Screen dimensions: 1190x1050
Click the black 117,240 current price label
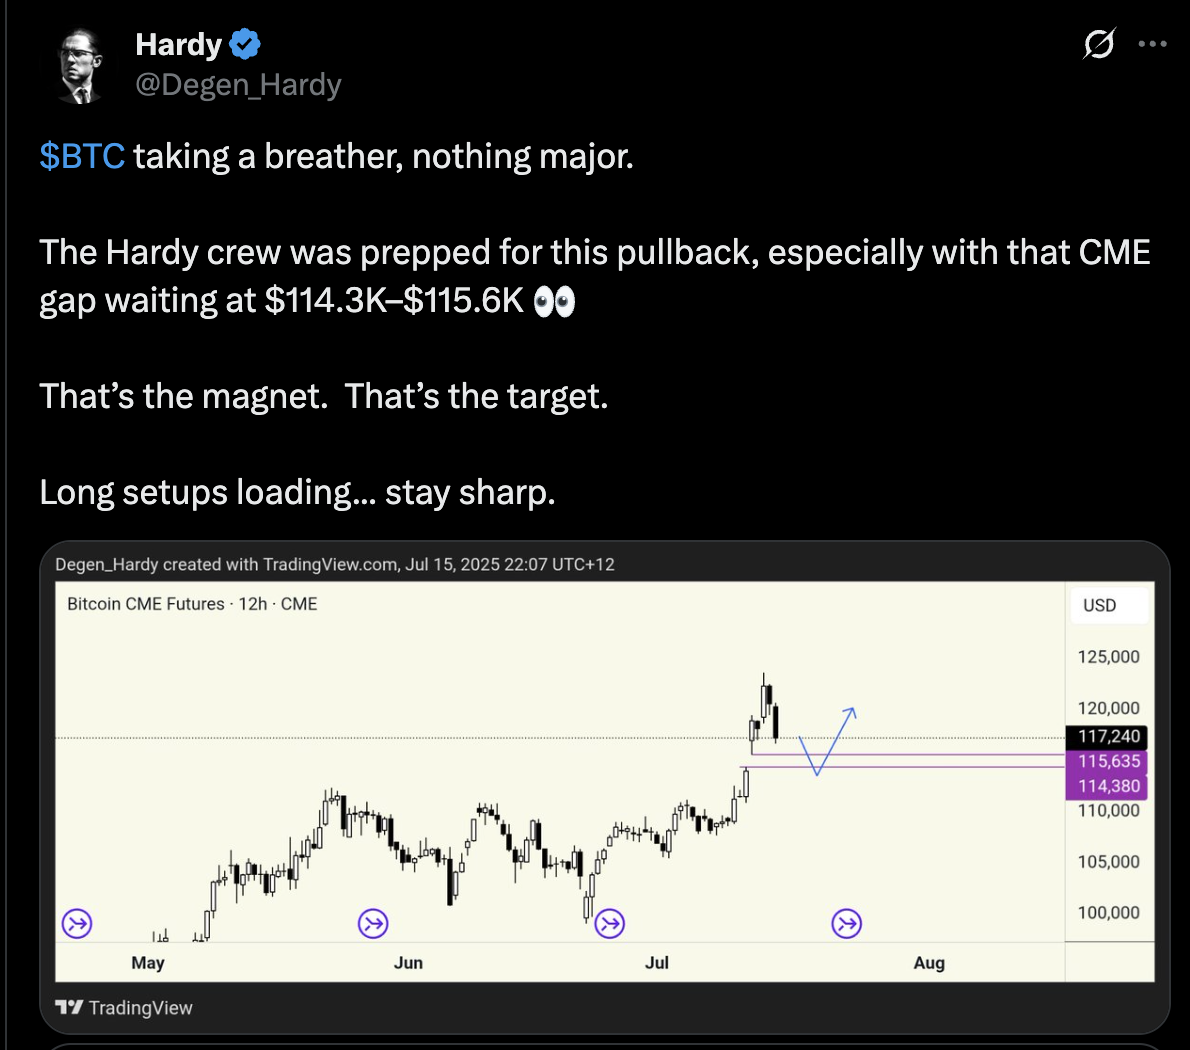tap(1108, 736)
